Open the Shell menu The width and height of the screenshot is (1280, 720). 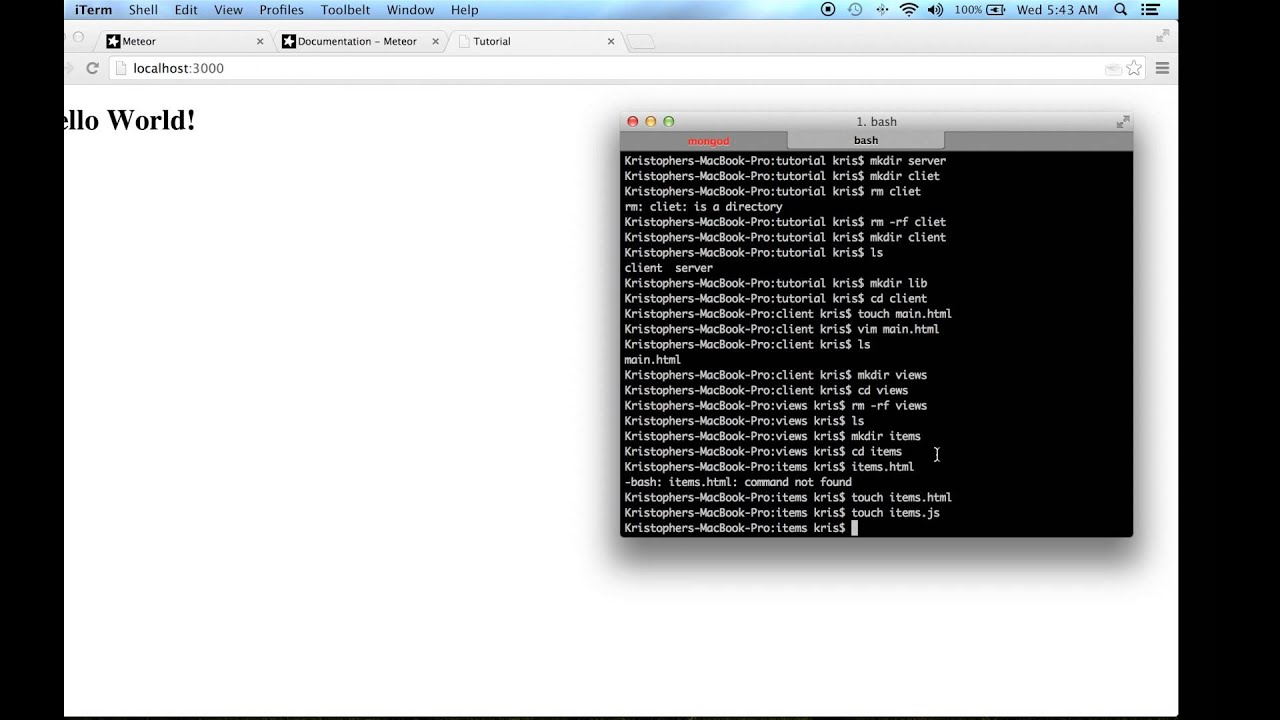[143, 10]
